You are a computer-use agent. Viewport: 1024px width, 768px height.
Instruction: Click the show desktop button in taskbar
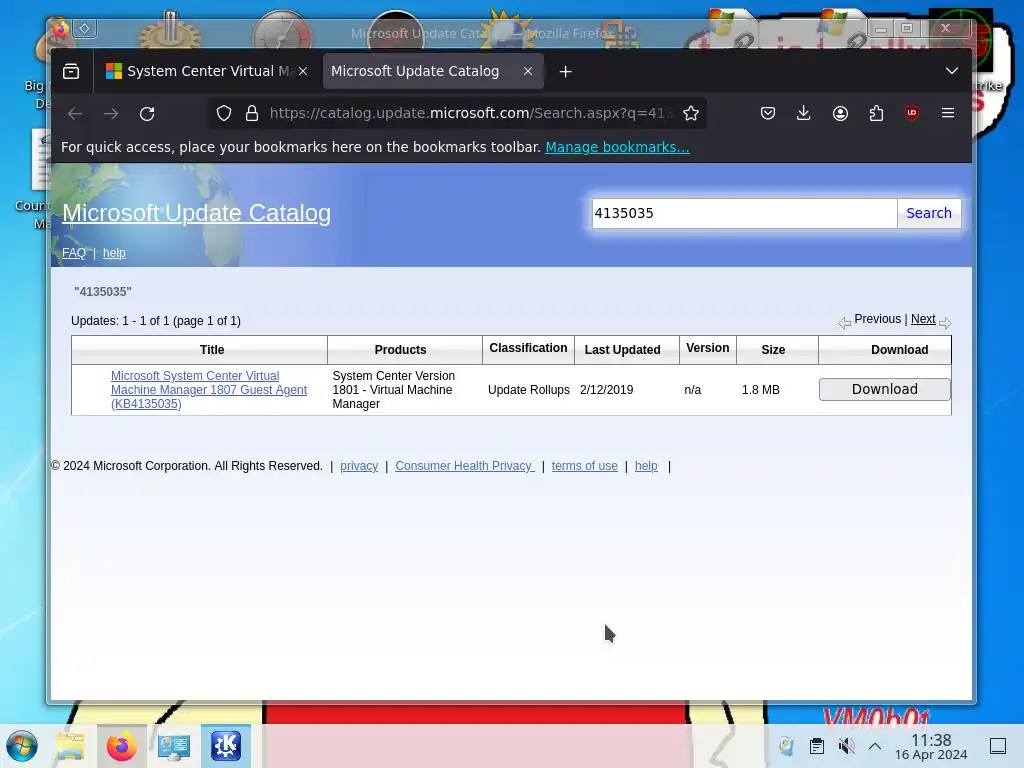(x=998, y=746)
